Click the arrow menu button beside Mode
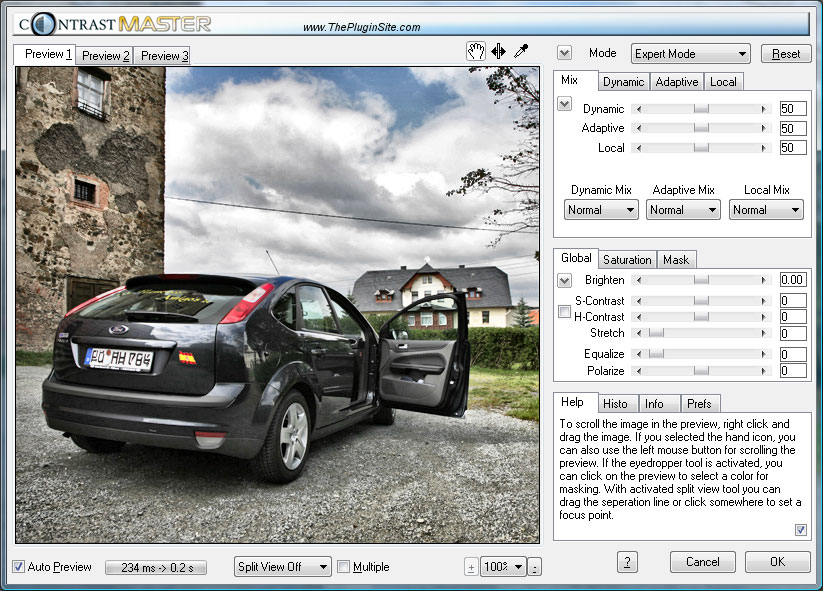This screenshot has height=591, width=823. point(564,53)
